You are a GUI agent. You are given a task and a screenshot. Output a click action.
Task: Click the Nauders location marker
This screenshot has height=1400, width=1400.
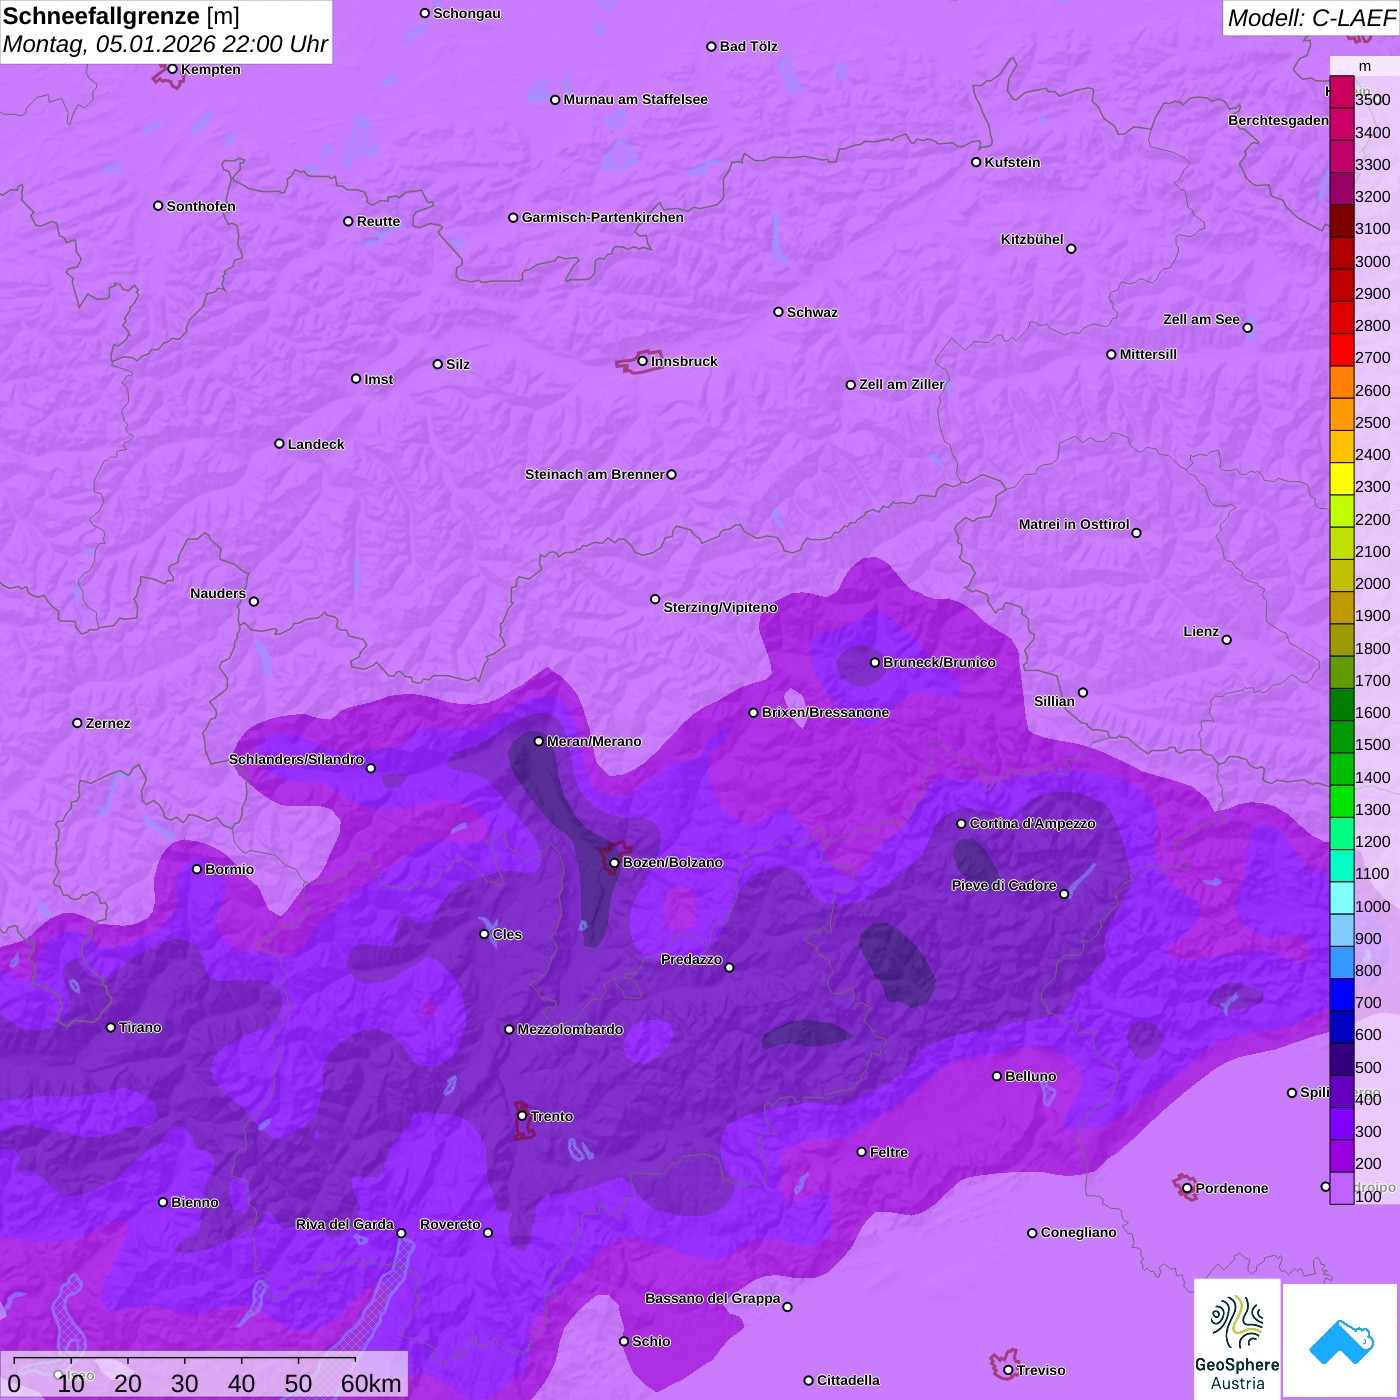click(254, 601)
